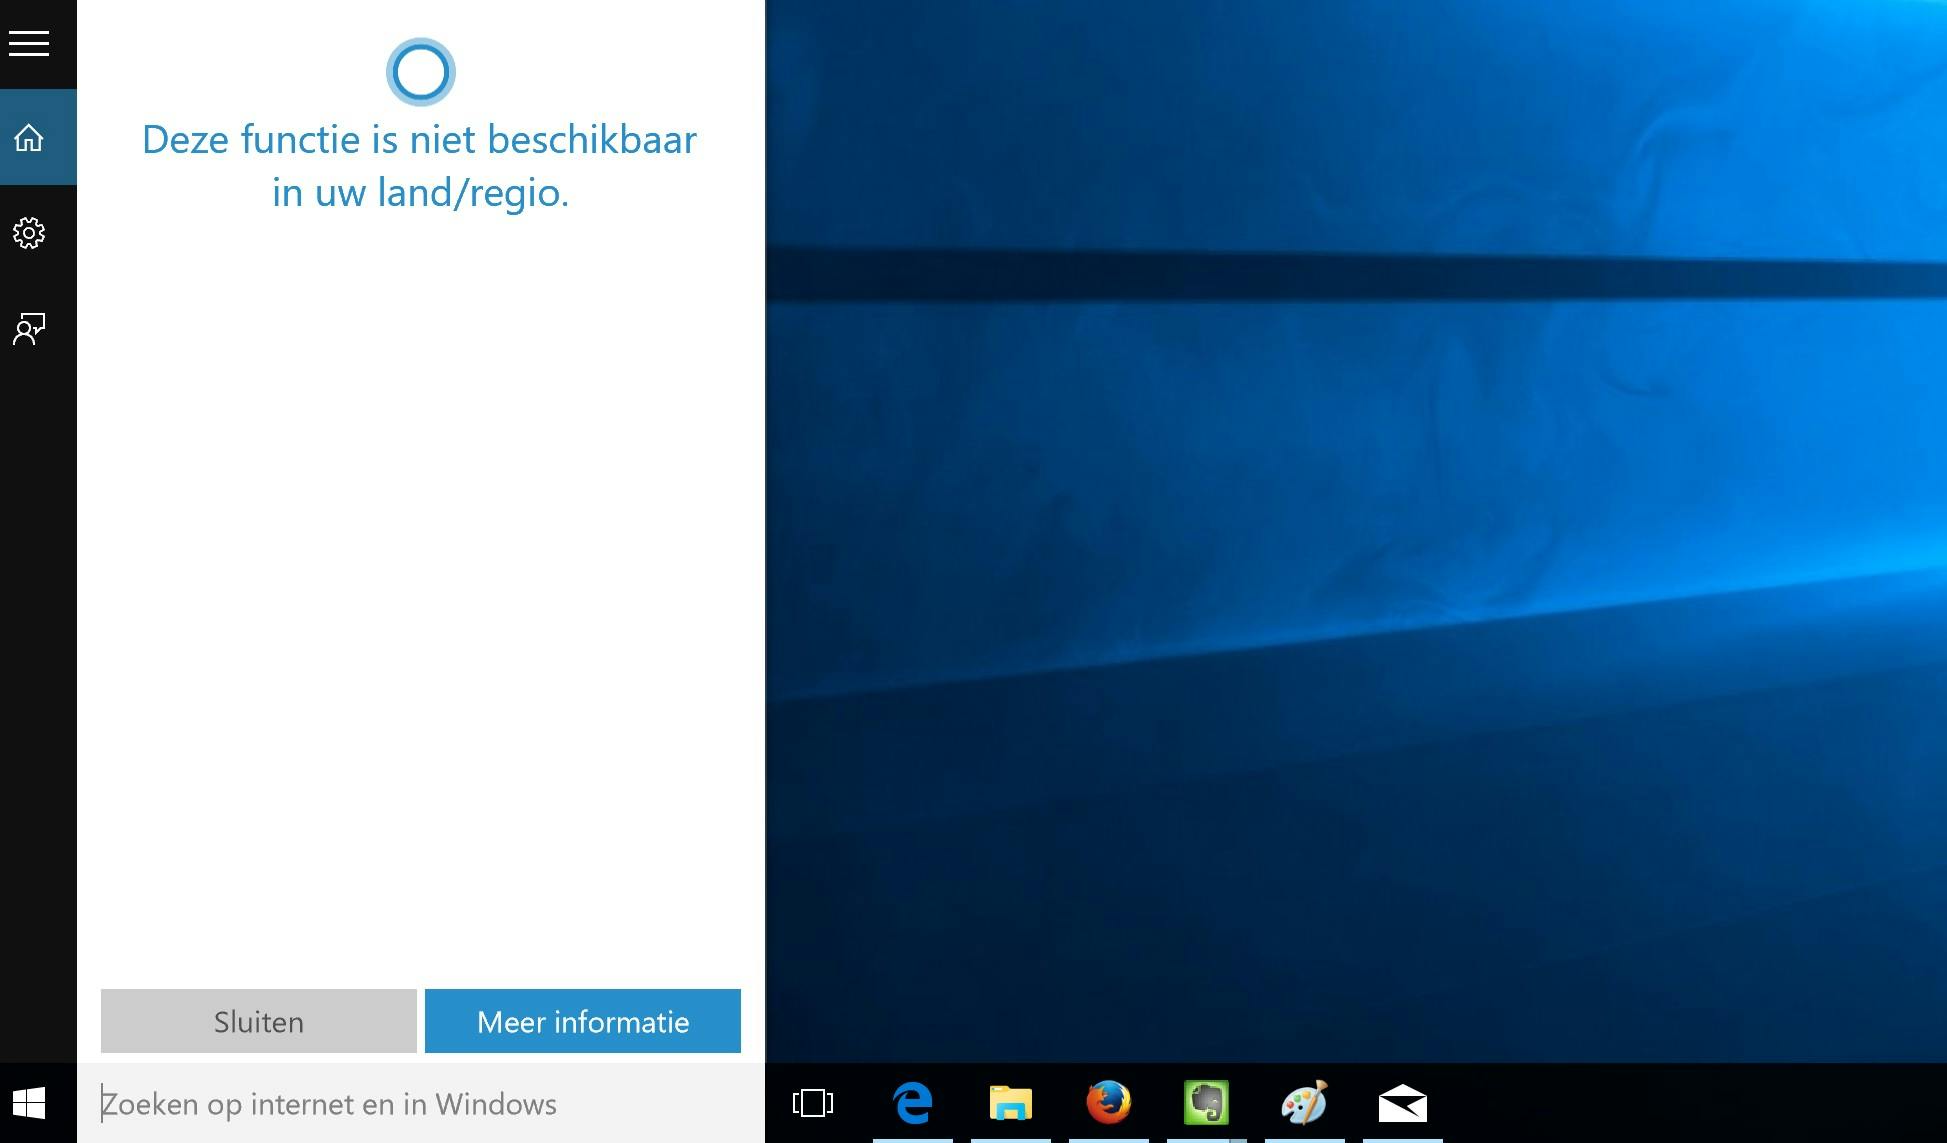Launch Paint from the taskbar
1947x1143 pixels.
1305,1104
